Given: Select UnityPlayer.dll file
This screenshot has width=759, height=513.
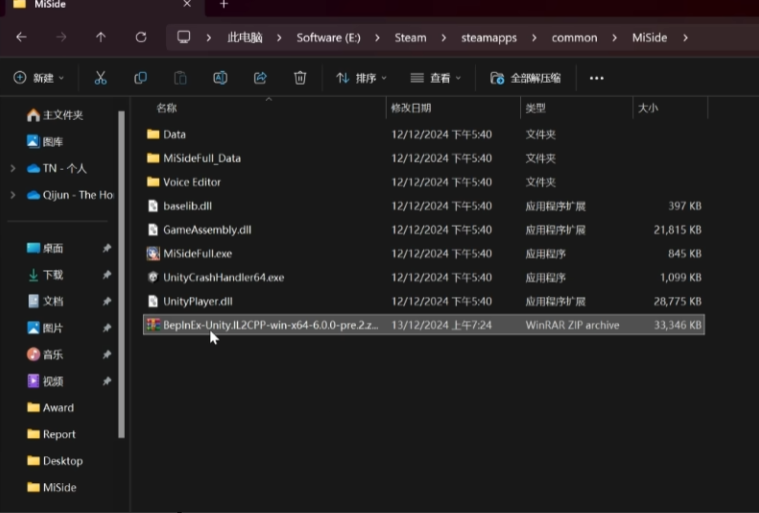Looking at the screenshot, I should tap(424, 302).
